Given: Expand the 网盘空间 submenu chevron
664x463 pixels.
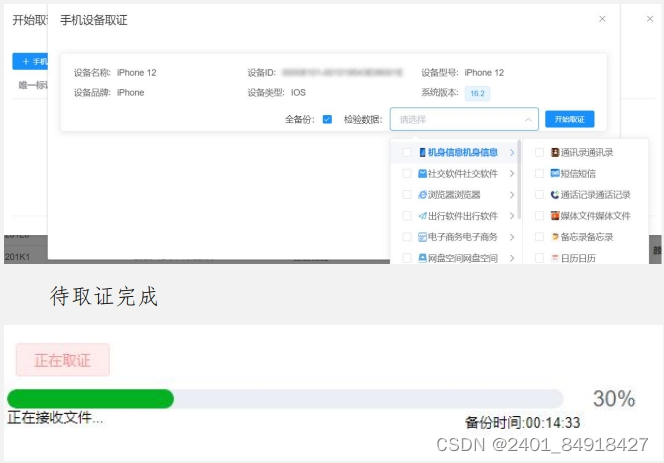Looking at the screenshot, I should pos(512,258).
